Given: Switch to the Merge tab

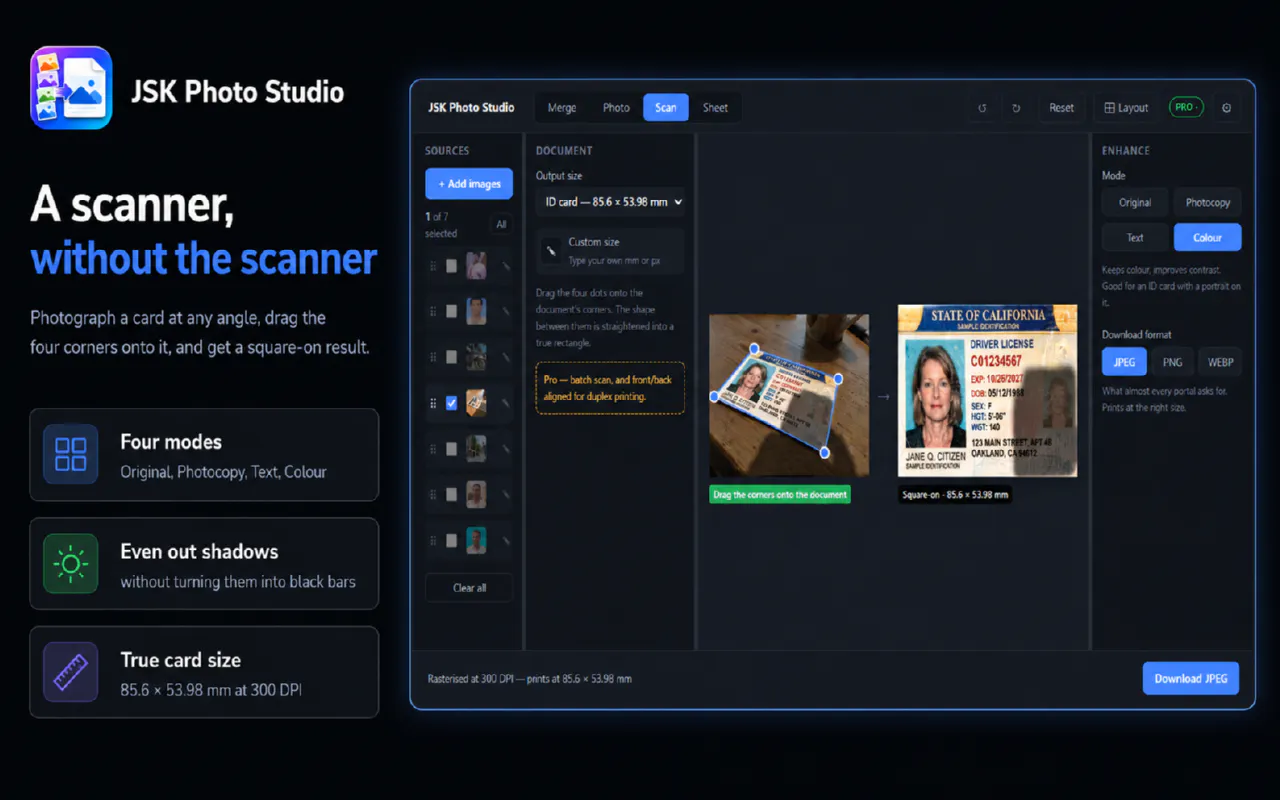Looking at the screenshot, I should [562, 108].
